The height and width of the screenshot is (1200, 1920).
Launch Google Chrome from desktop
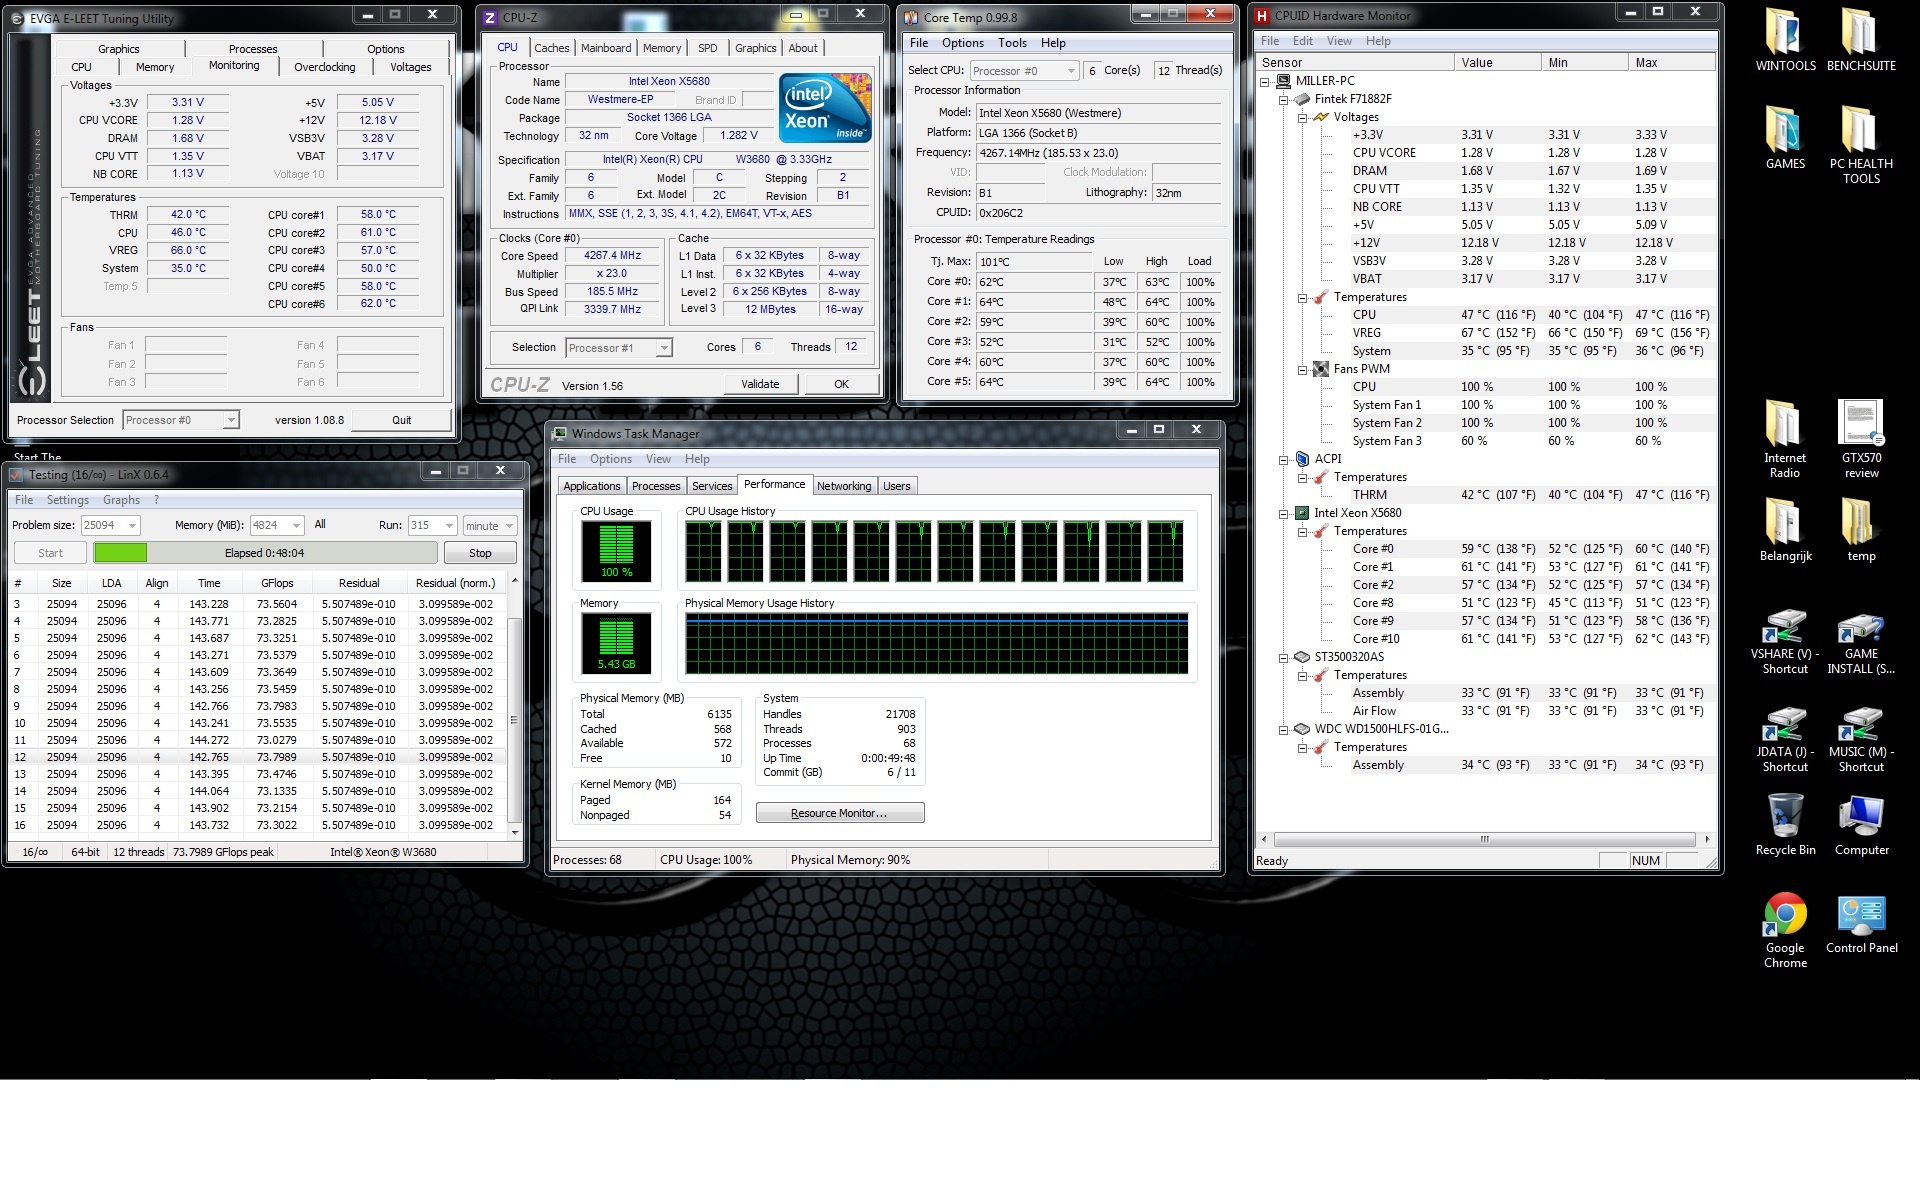[x=1785, y=914]
